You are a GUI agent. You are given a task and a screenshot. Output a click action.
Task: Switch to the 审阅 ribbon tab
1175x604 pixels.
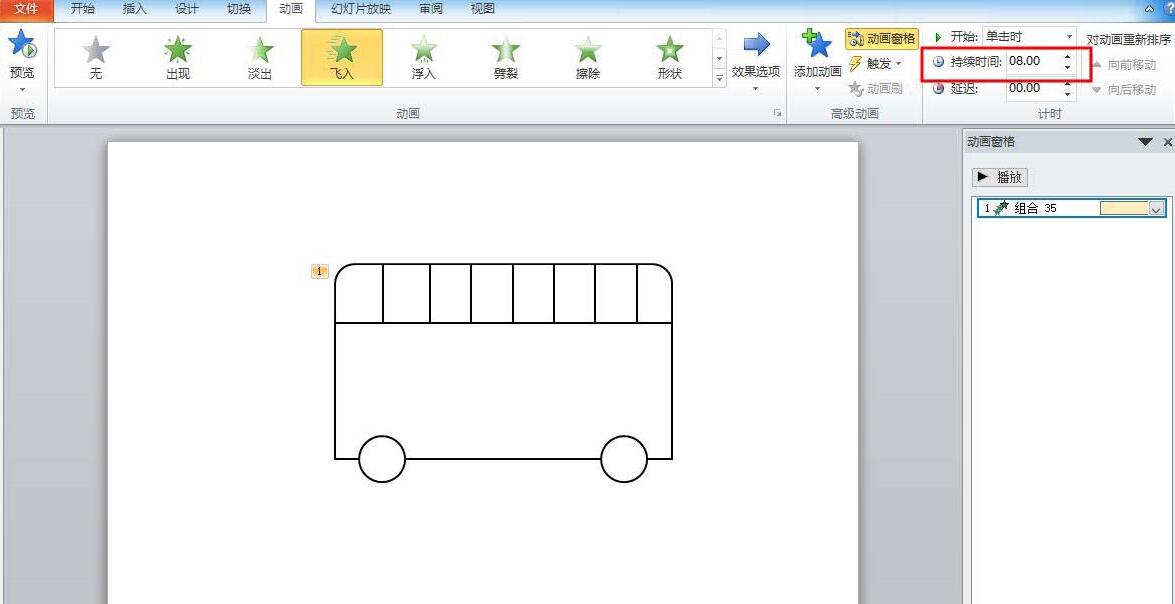tap(431, 10)
